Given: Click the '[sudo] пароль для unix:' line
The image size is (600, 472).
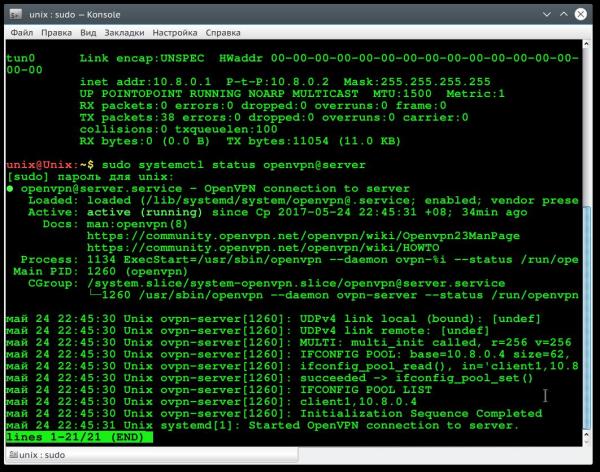Looking at the screenshot, I should point(90,176).
